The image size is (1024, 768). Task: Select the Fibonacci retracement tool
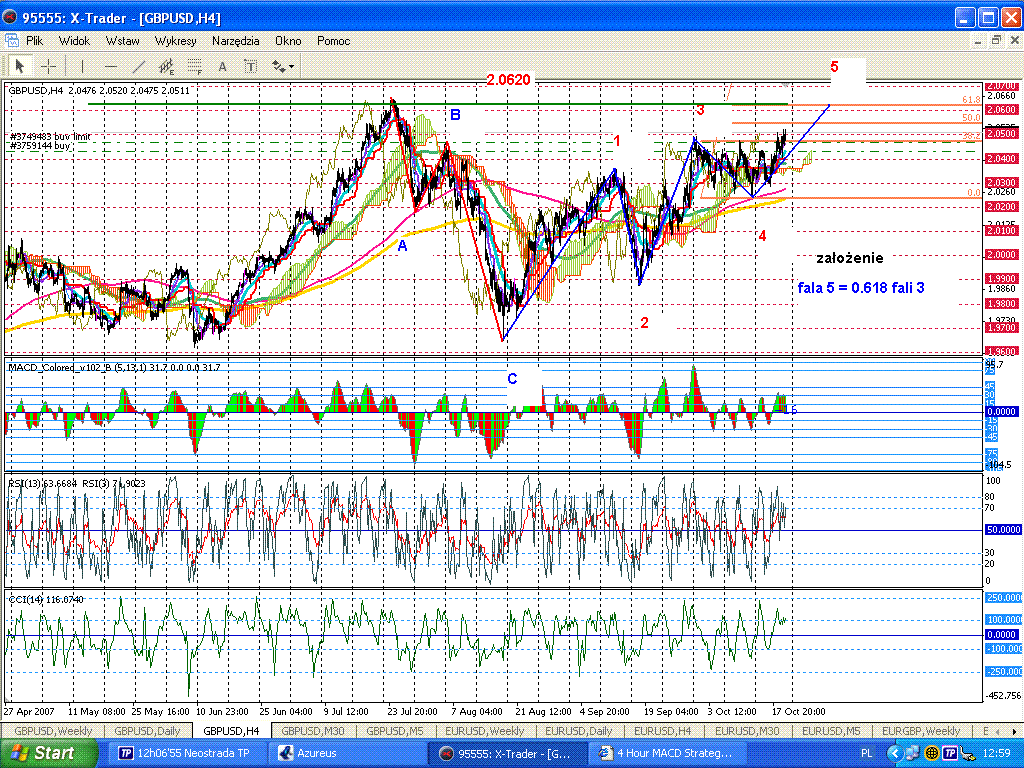coord(195,66)
